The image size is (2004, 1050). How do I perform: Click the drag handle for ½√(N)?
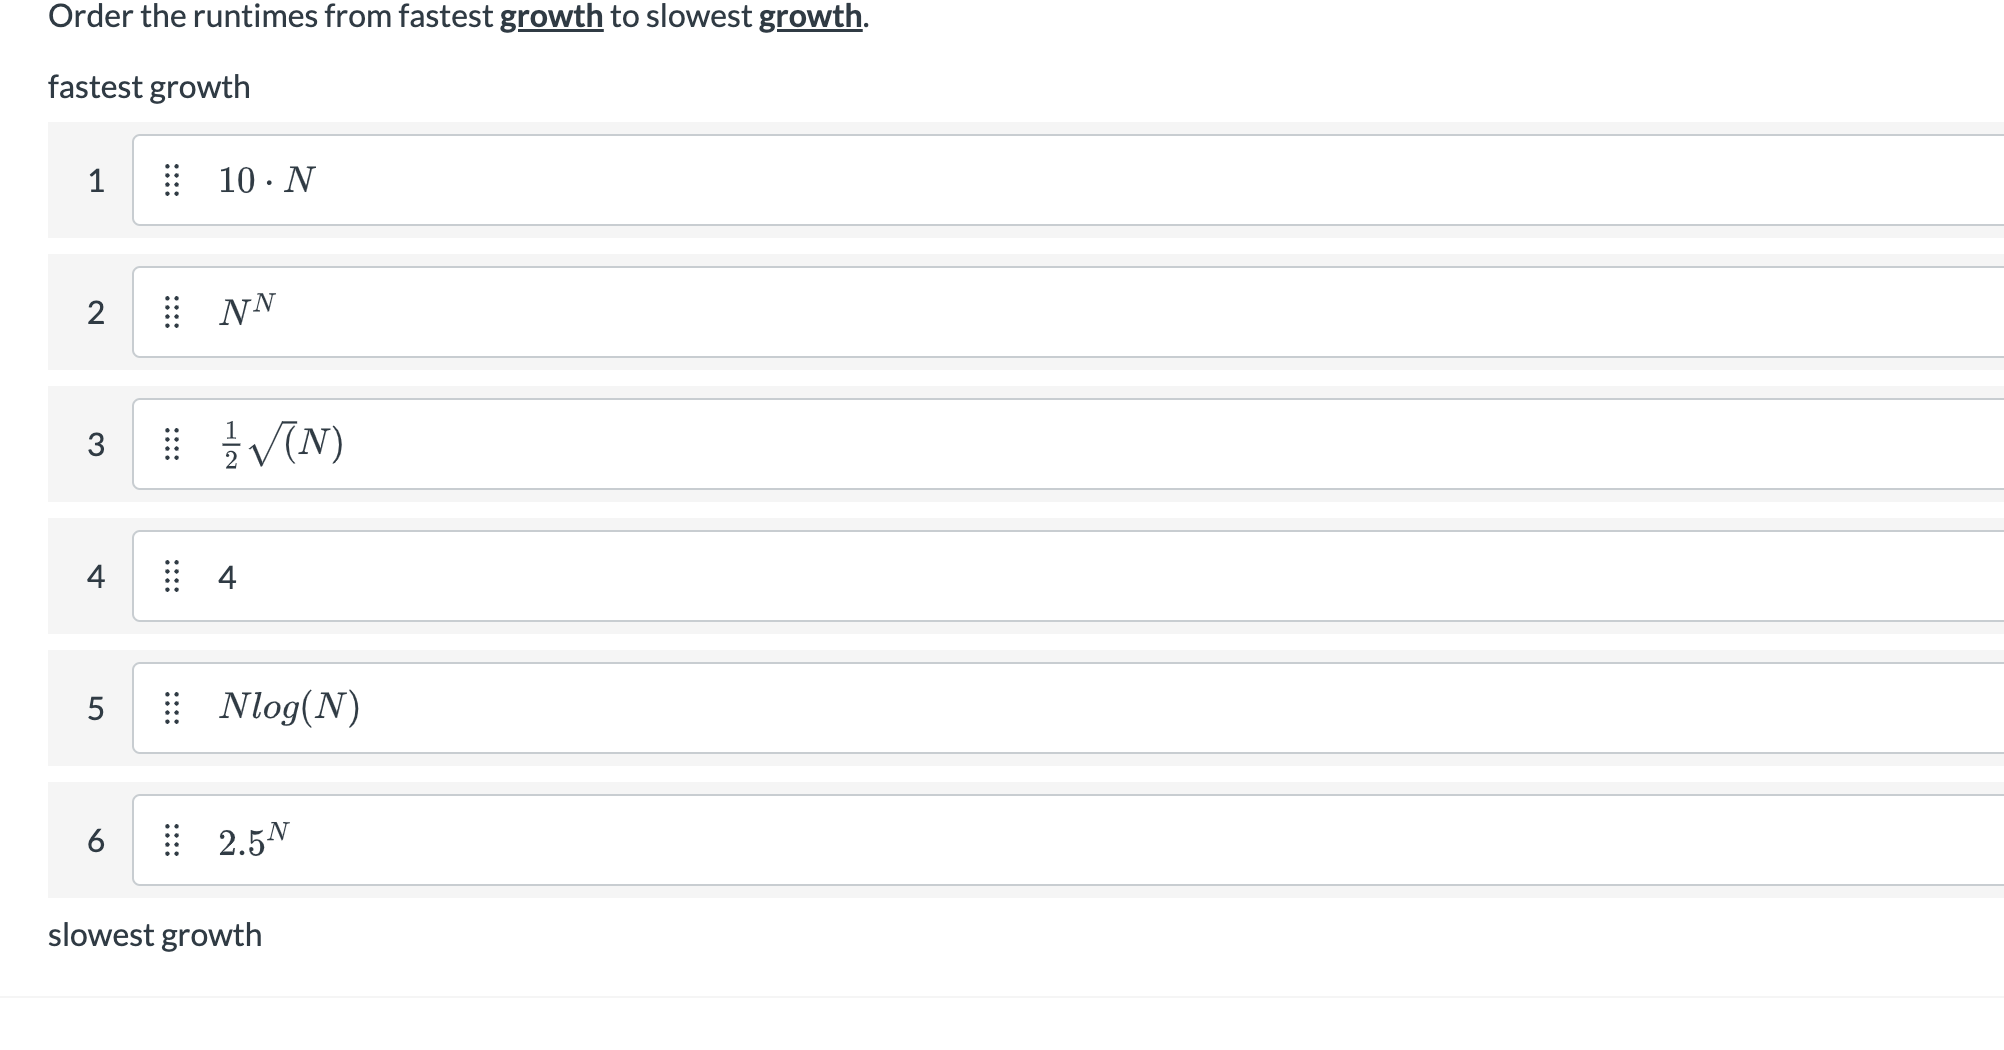click(172, 444)
